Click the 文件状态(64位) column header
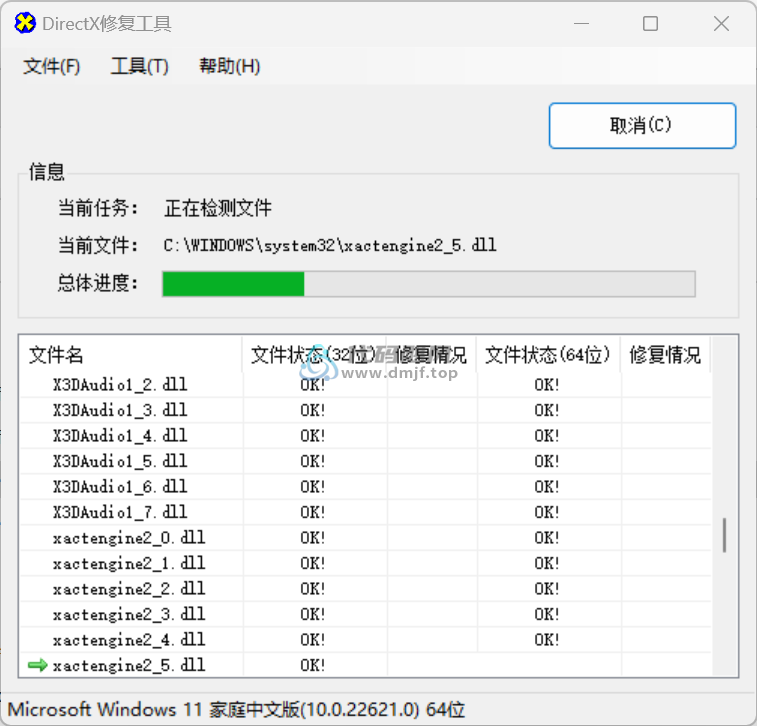Image resolution: width=757 pixels, height=726 pixels. click(x=548, y=355)
